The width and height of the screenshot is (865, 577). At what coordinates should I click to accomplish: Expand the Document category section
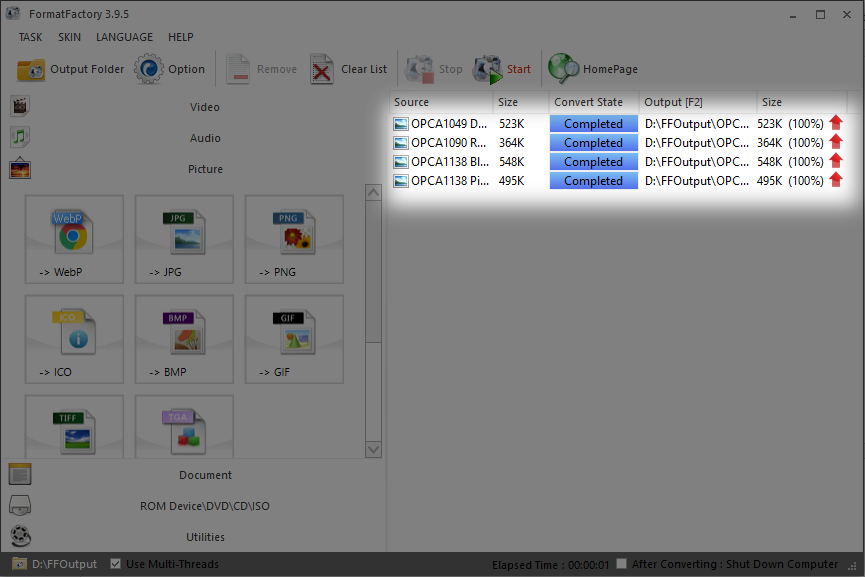pyautogui.click(x=205, y=475)
